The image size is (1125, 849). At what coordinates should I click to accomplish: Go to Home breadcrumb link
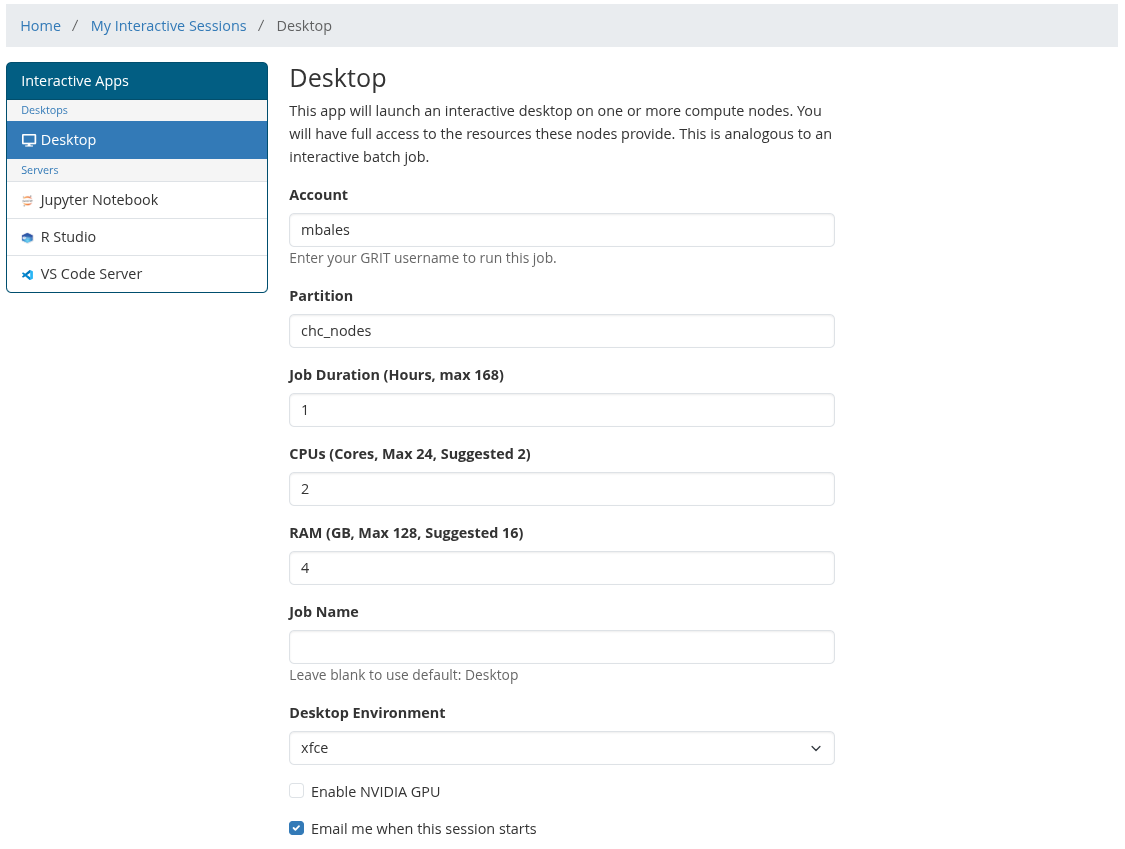[x=41, y=26]
